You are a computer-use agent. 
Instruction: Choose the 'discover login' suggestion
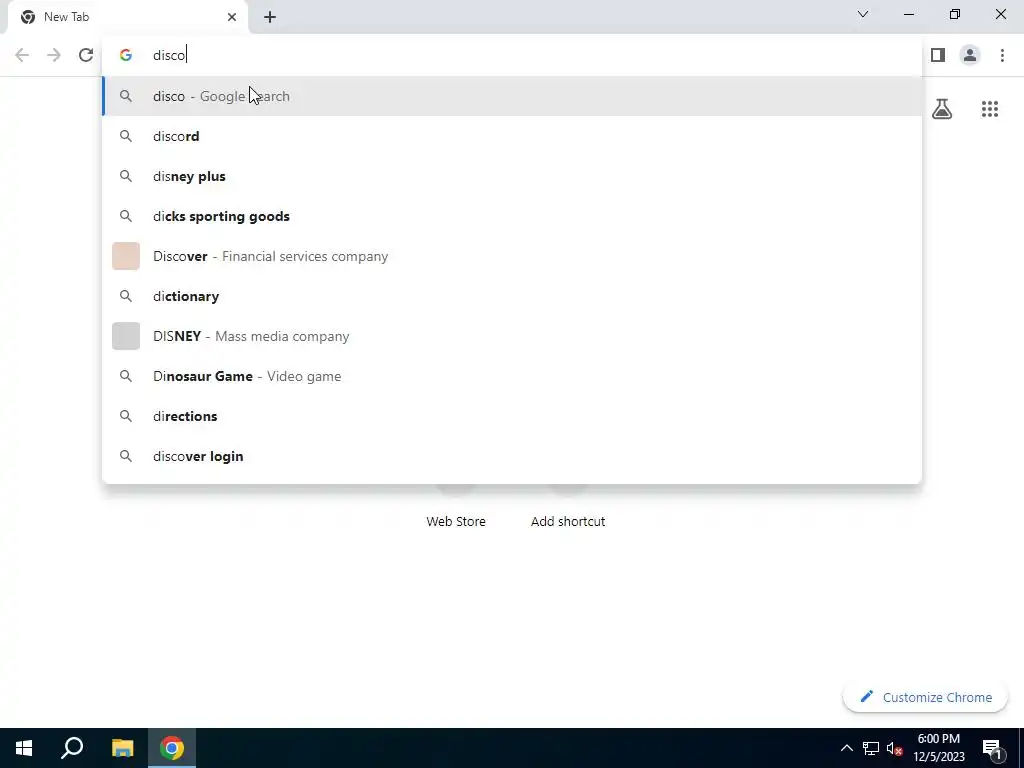[x=513, y=456]
